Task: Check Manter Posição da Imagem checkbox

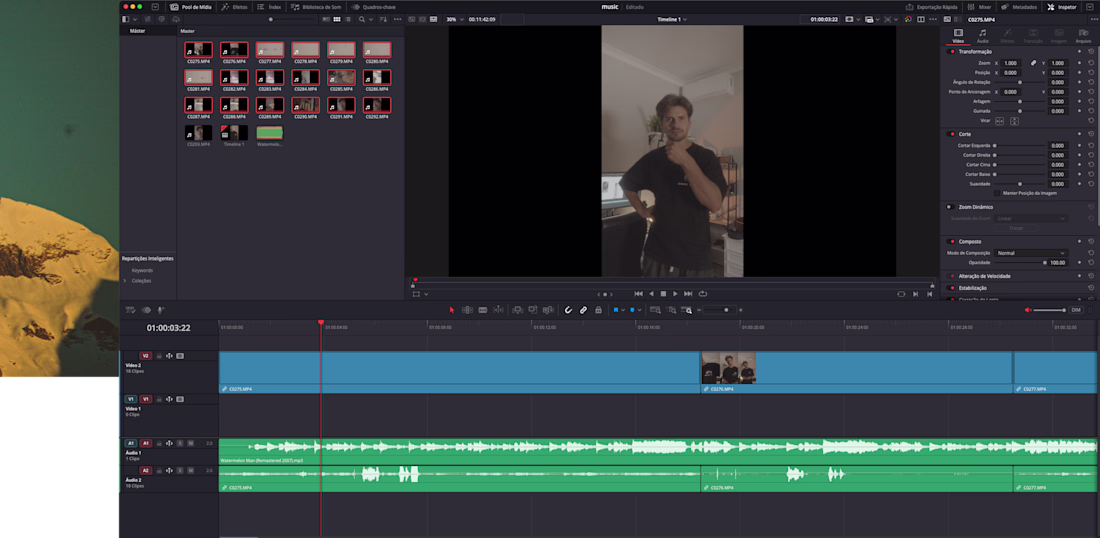Action: [x=997, y=193]
